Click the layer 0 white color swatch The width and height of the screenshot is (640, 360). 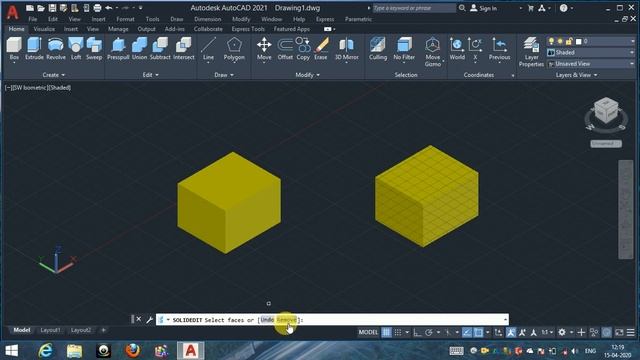click(x=578, y=41)
